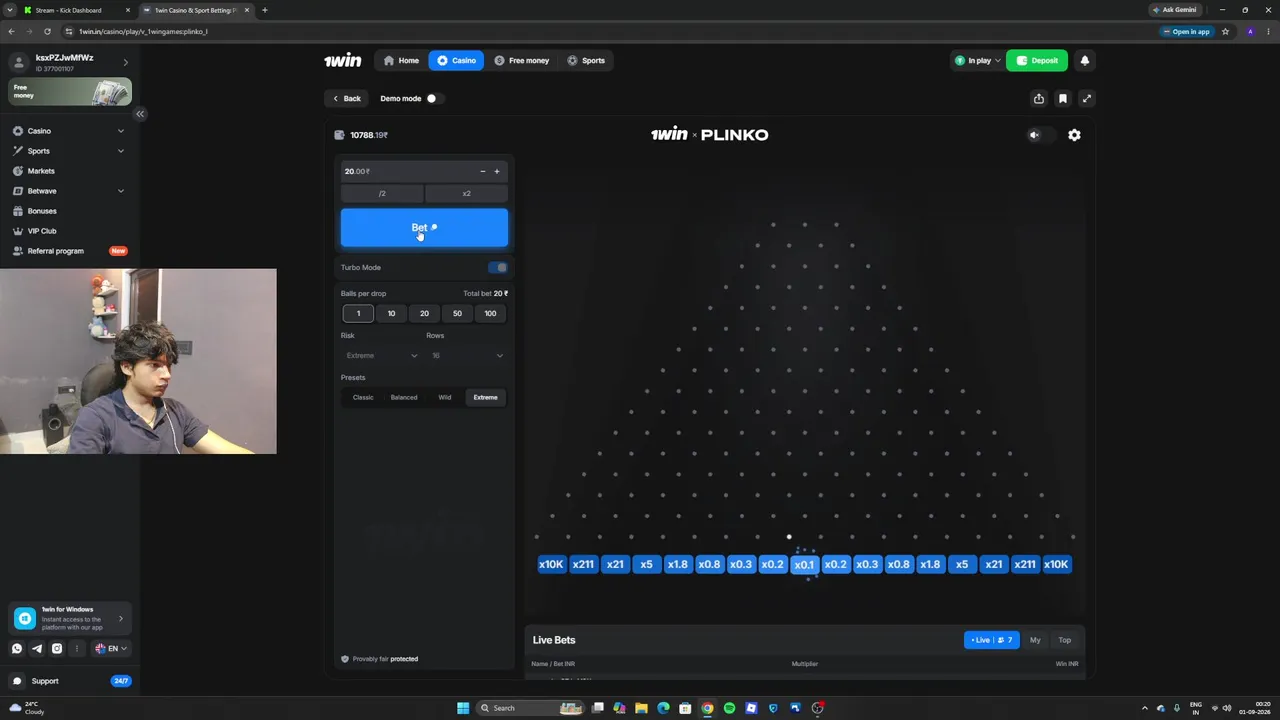Select 20 balls per drop
1280x720 pixels.
[424, 313]
